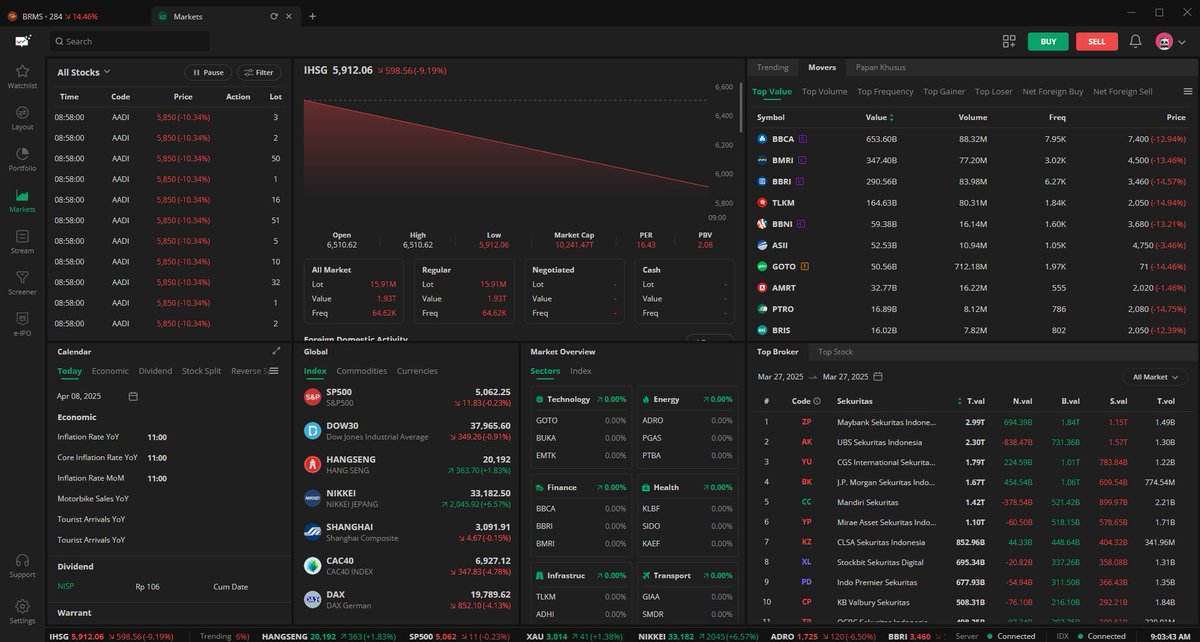Viewport: 1200px width, 642px height.
Task: Open the Watchlist sidebar section
Action: (22, 76)
